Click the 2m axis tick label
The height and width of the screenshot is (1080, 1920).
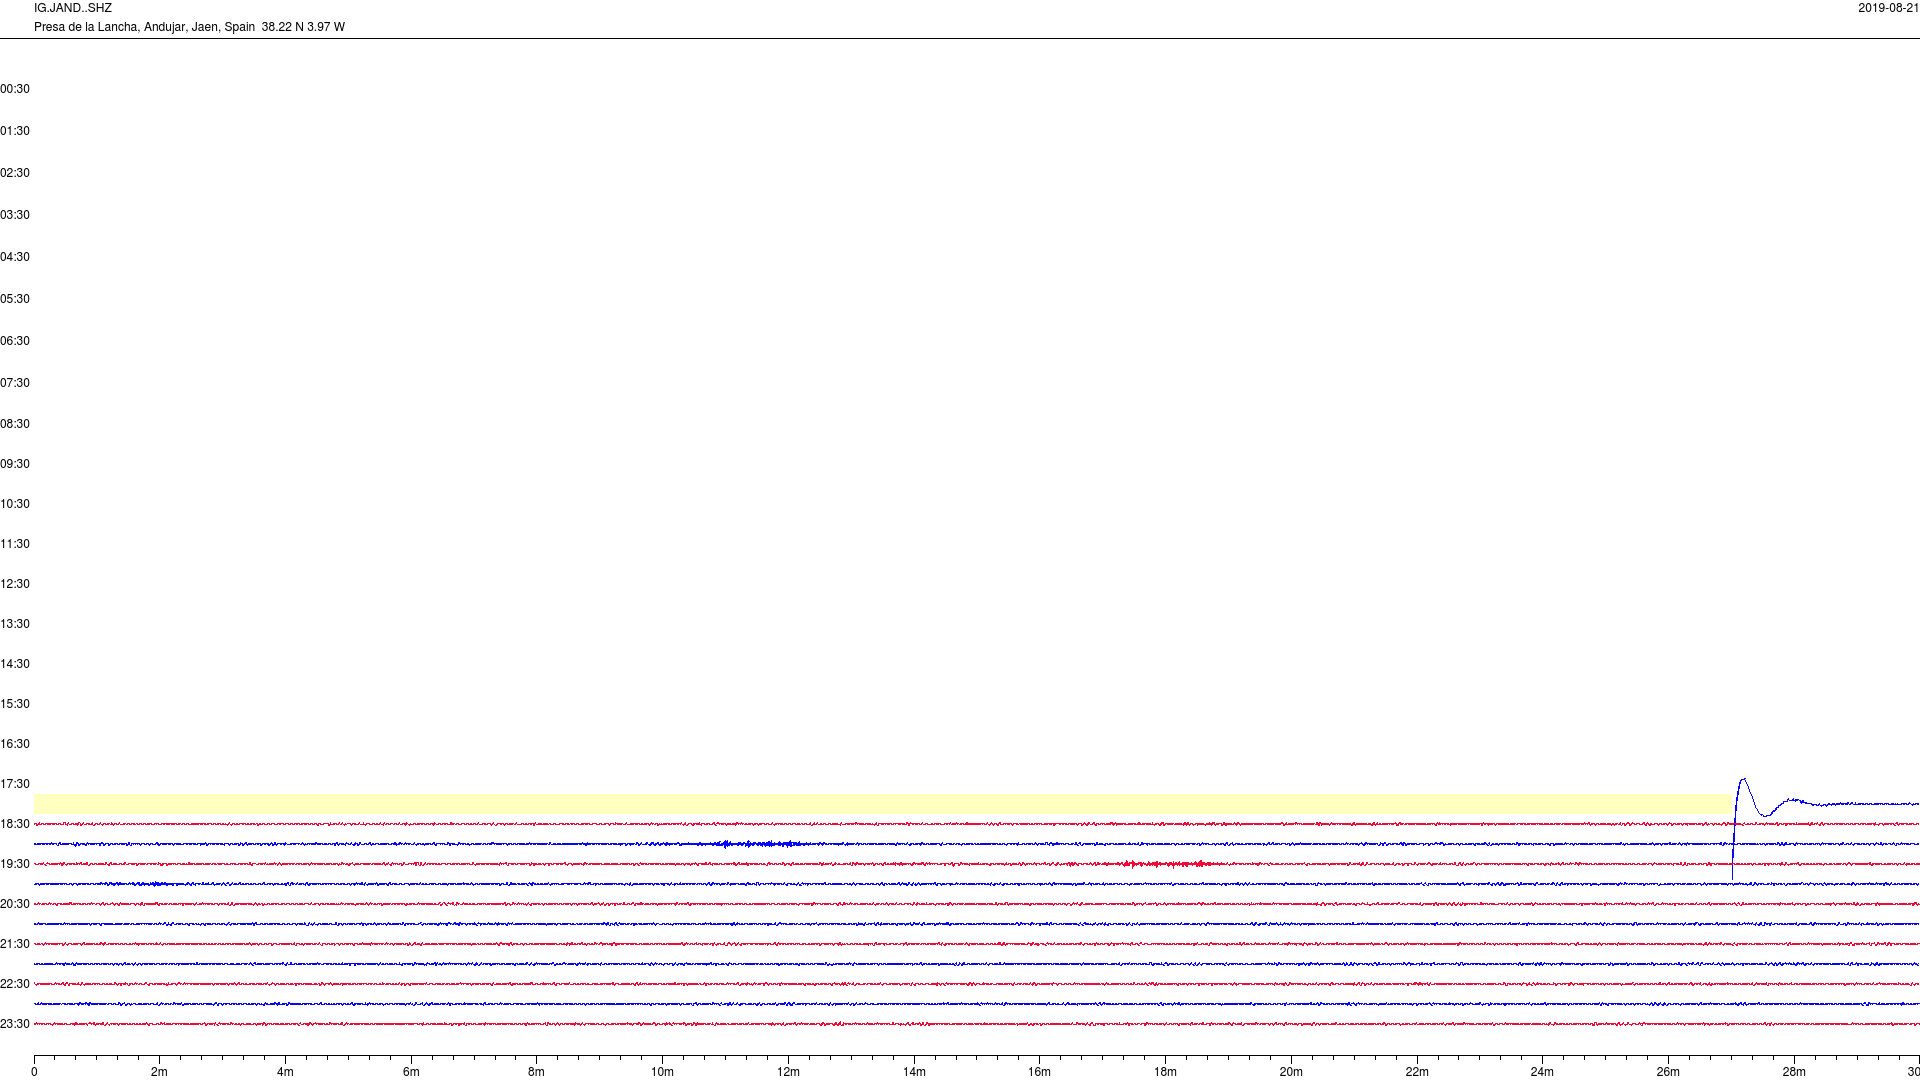[x=159, y=1072]
